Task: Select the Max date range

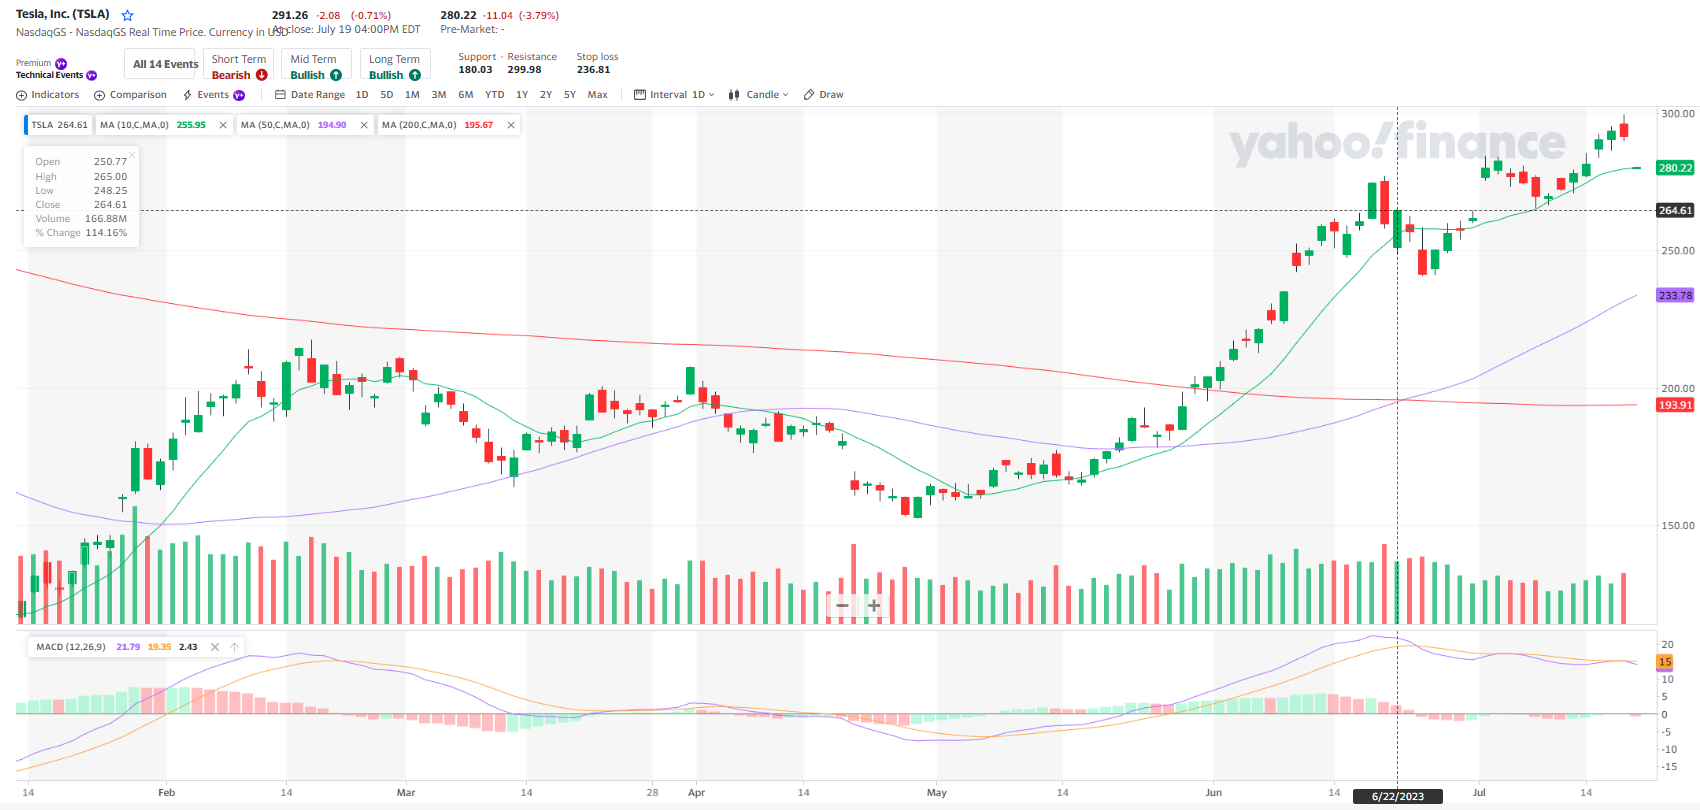Action: point(598,95)
